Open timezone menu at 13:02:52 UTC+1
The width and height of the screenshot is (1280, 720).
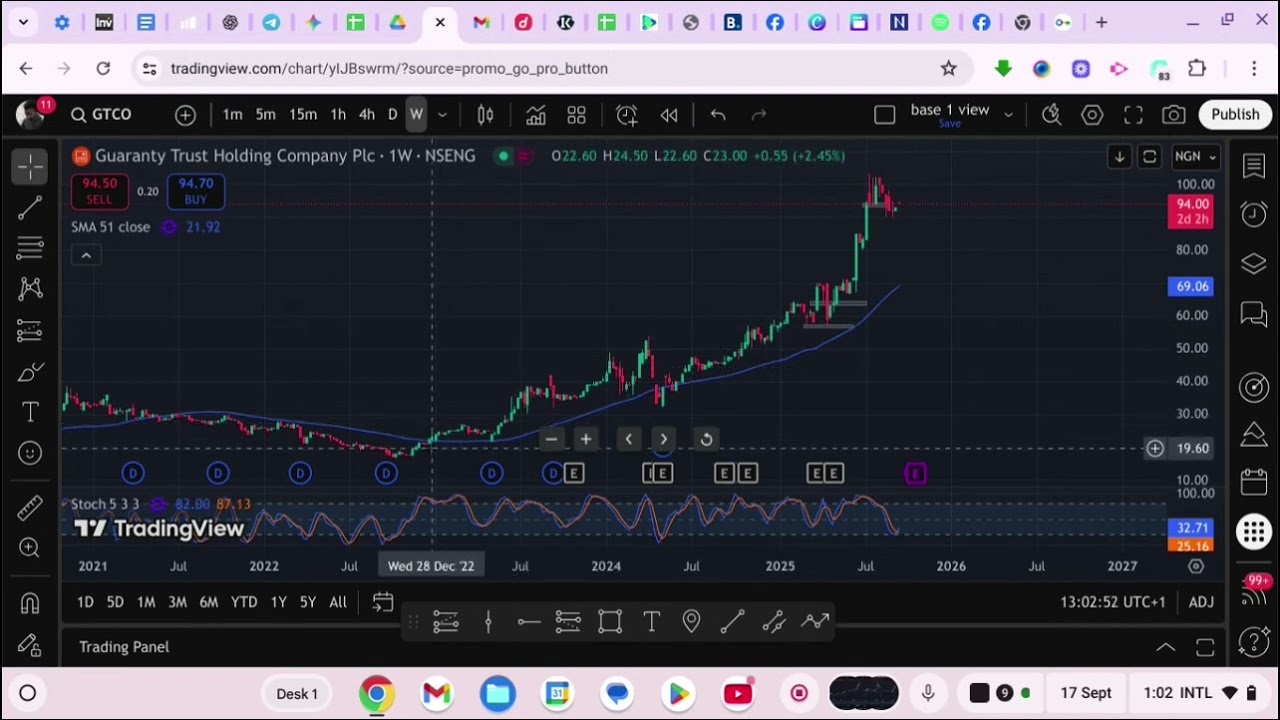(x=1113, y=602)
